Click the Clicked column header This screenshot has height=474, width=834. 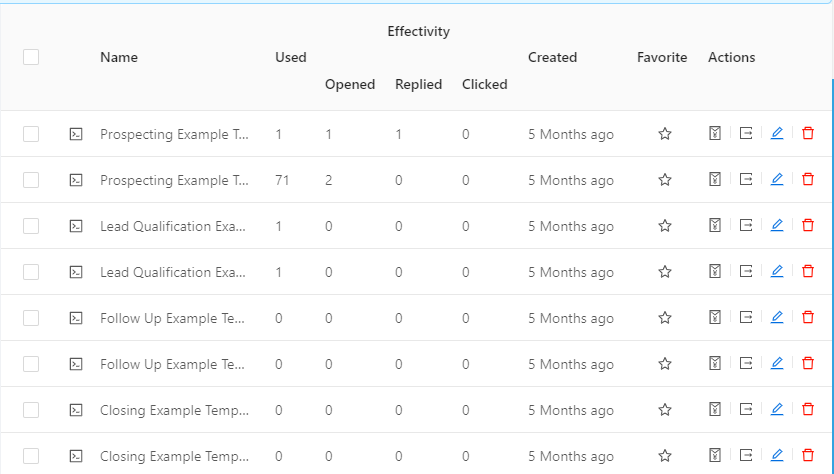[x=485, y=85]
